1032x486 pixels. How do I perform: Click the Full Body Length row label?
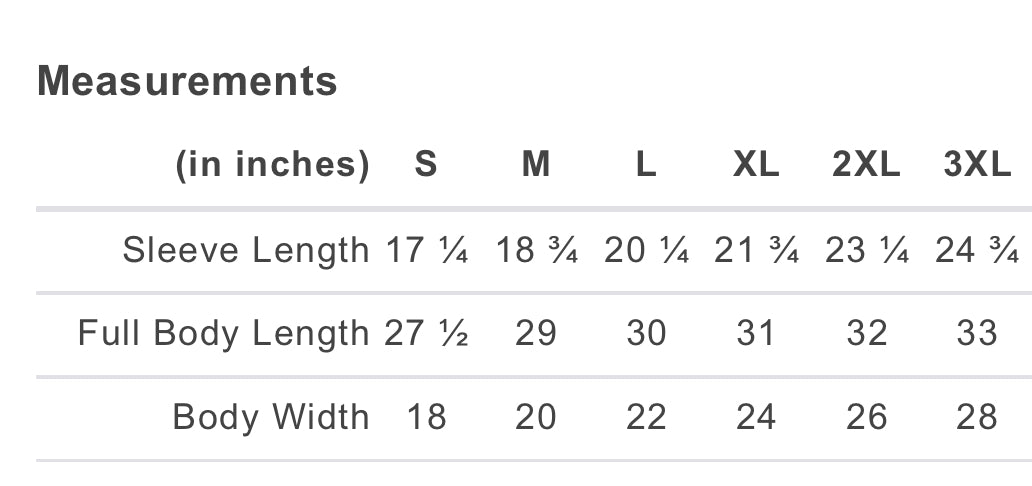tap(223, 334)
